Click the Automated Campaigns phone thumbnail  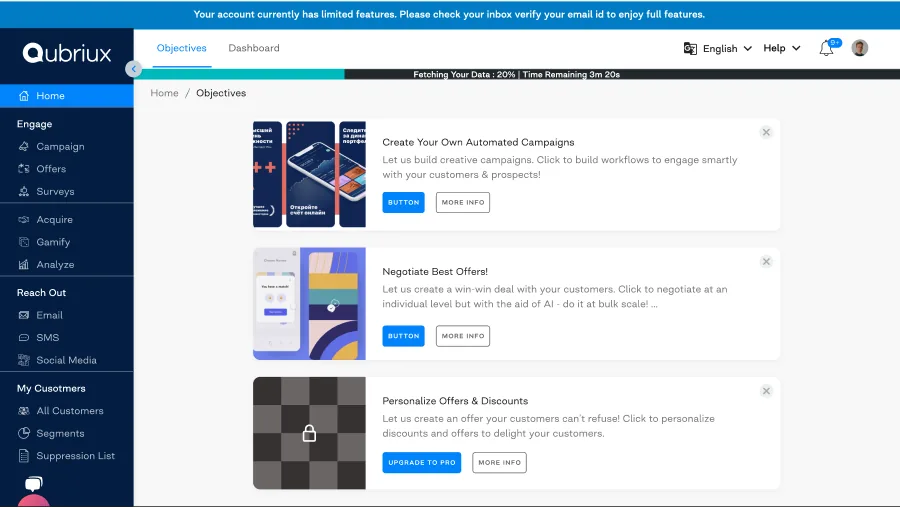coord(309,174)
